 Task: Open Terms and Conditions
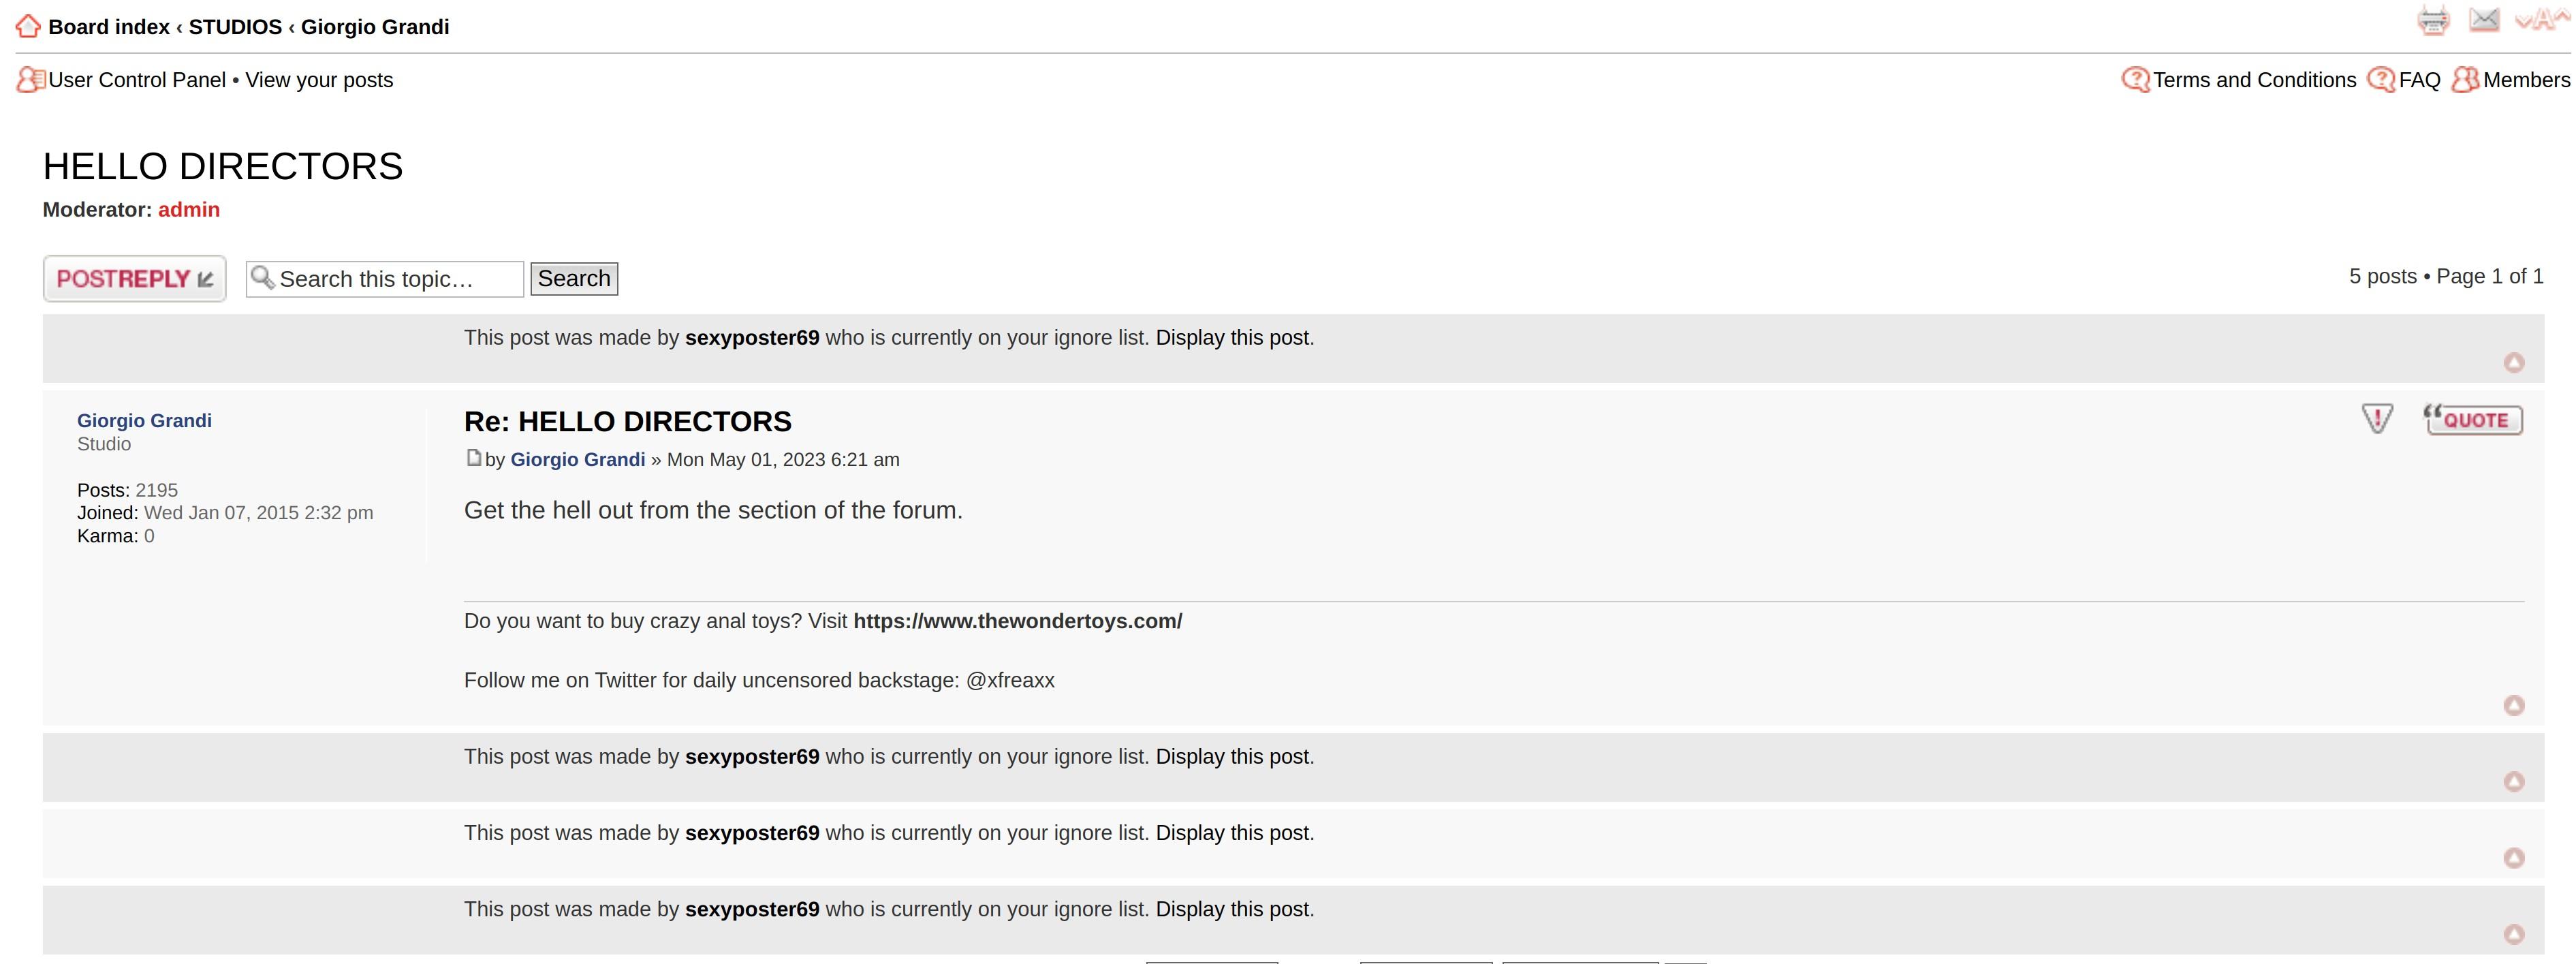pos(2254,80)
